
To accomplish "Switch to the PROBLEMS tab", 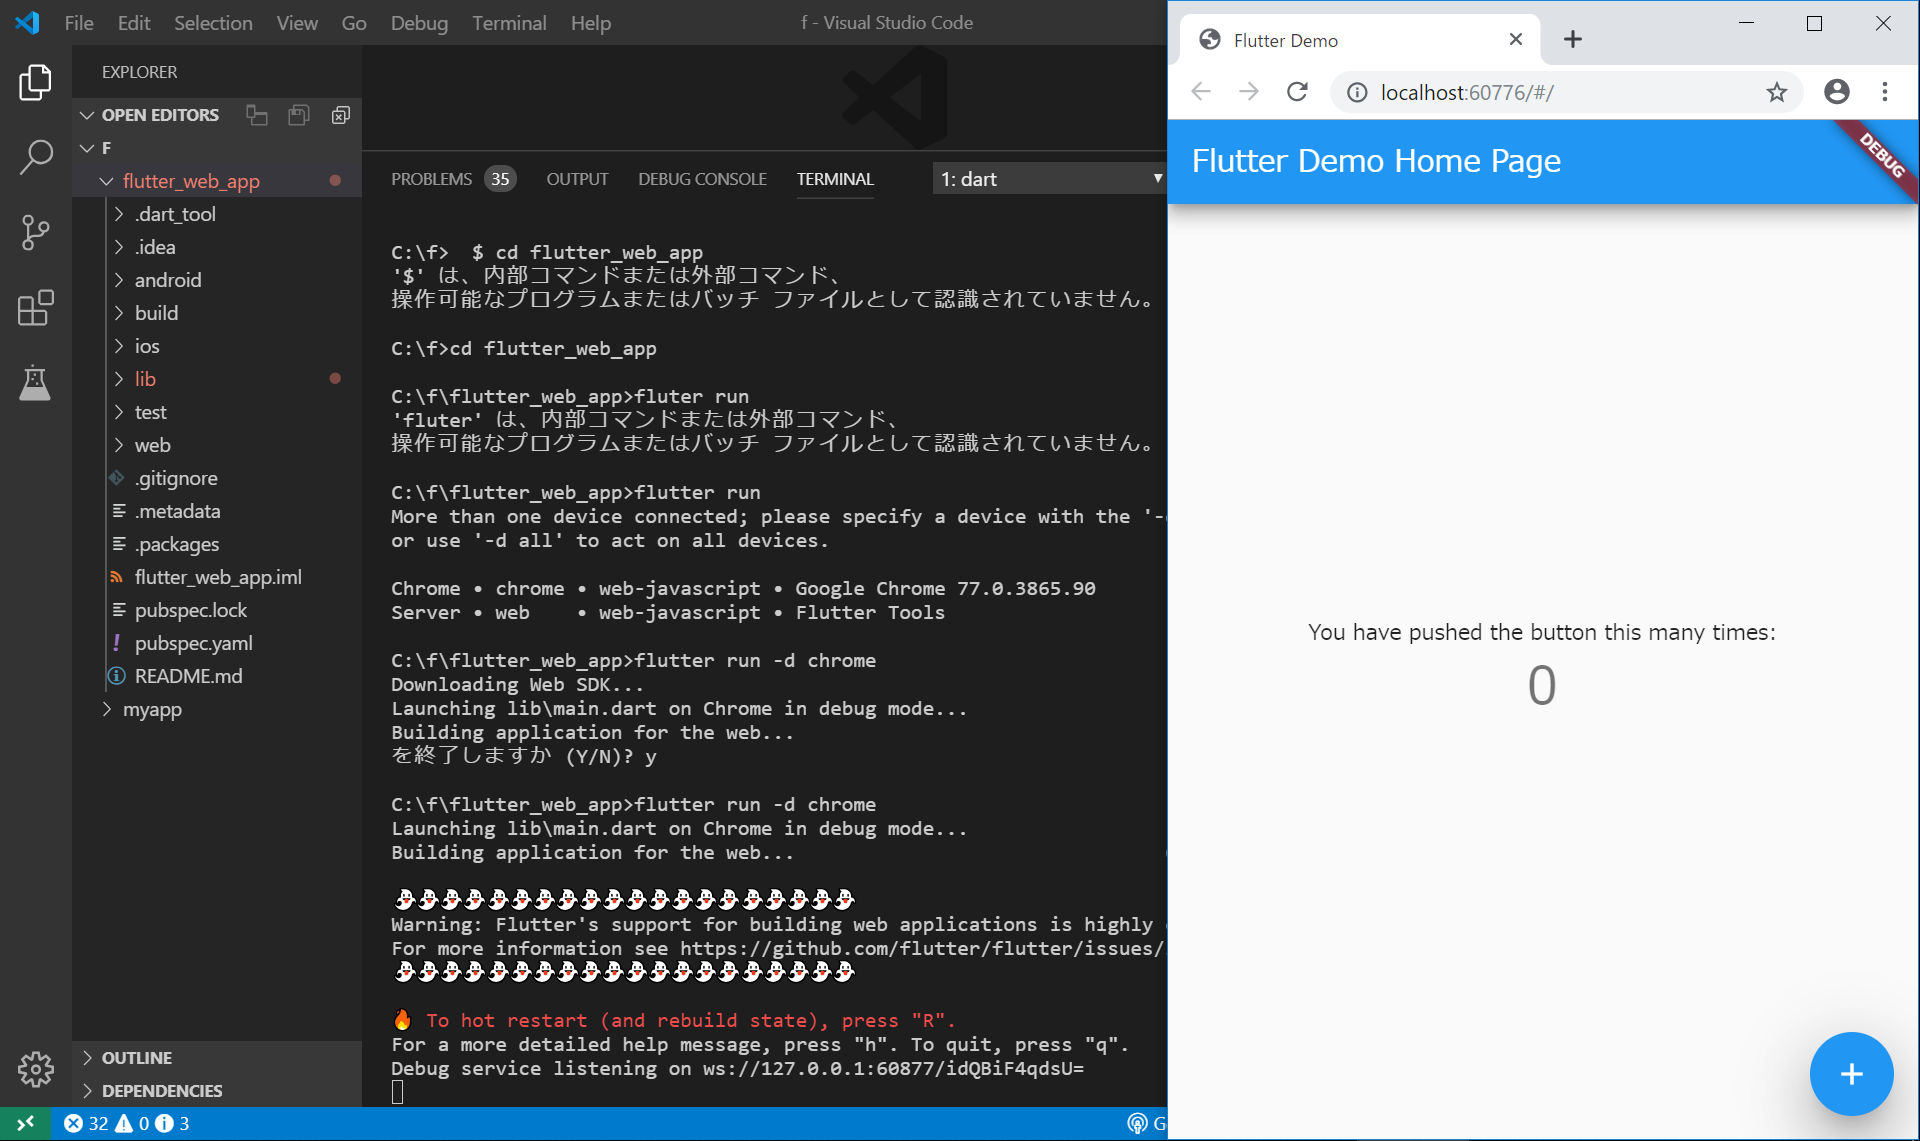I will 431,179.
